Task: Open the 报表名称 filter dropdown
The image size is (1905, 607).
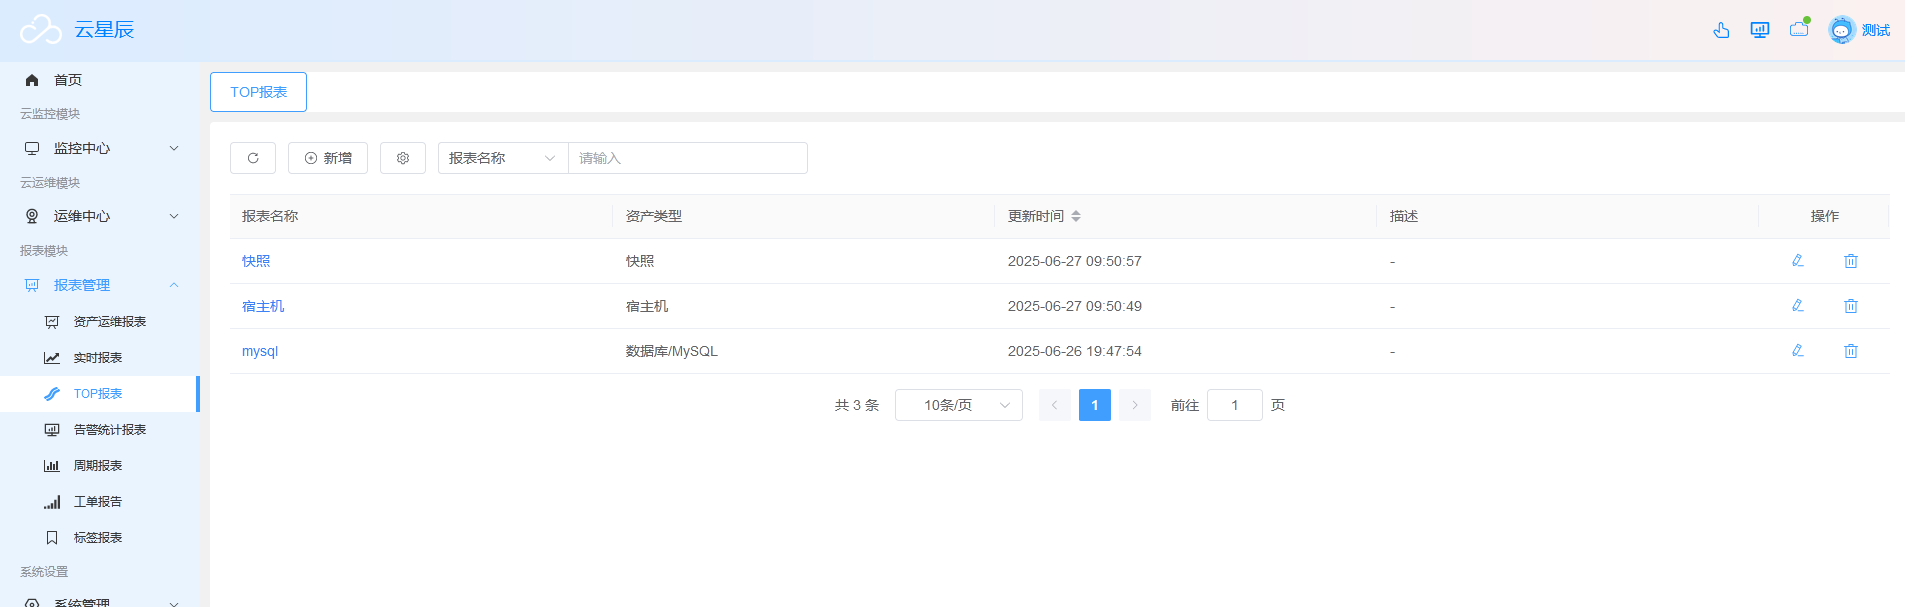Action: [503, 158]
